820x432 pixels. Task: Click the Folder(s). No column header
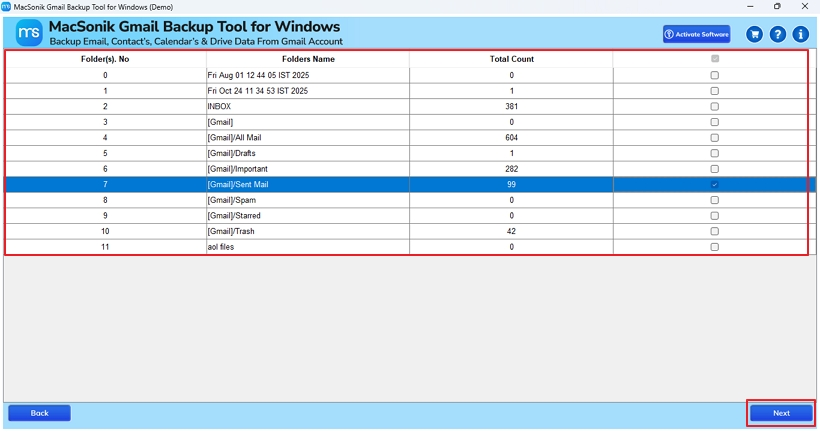[x=105, y=59]
